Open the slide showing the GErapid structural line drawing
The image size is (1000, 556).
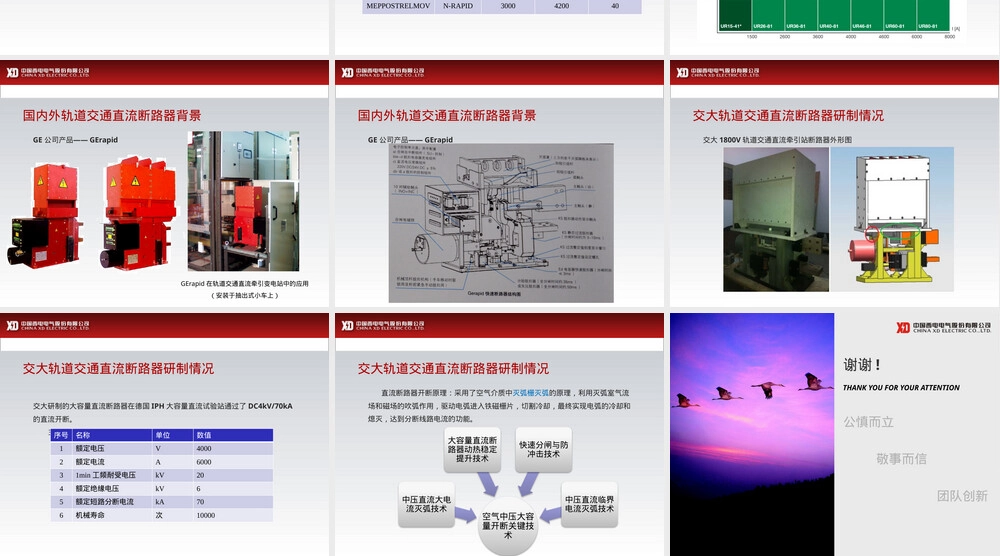click(499, 184)
